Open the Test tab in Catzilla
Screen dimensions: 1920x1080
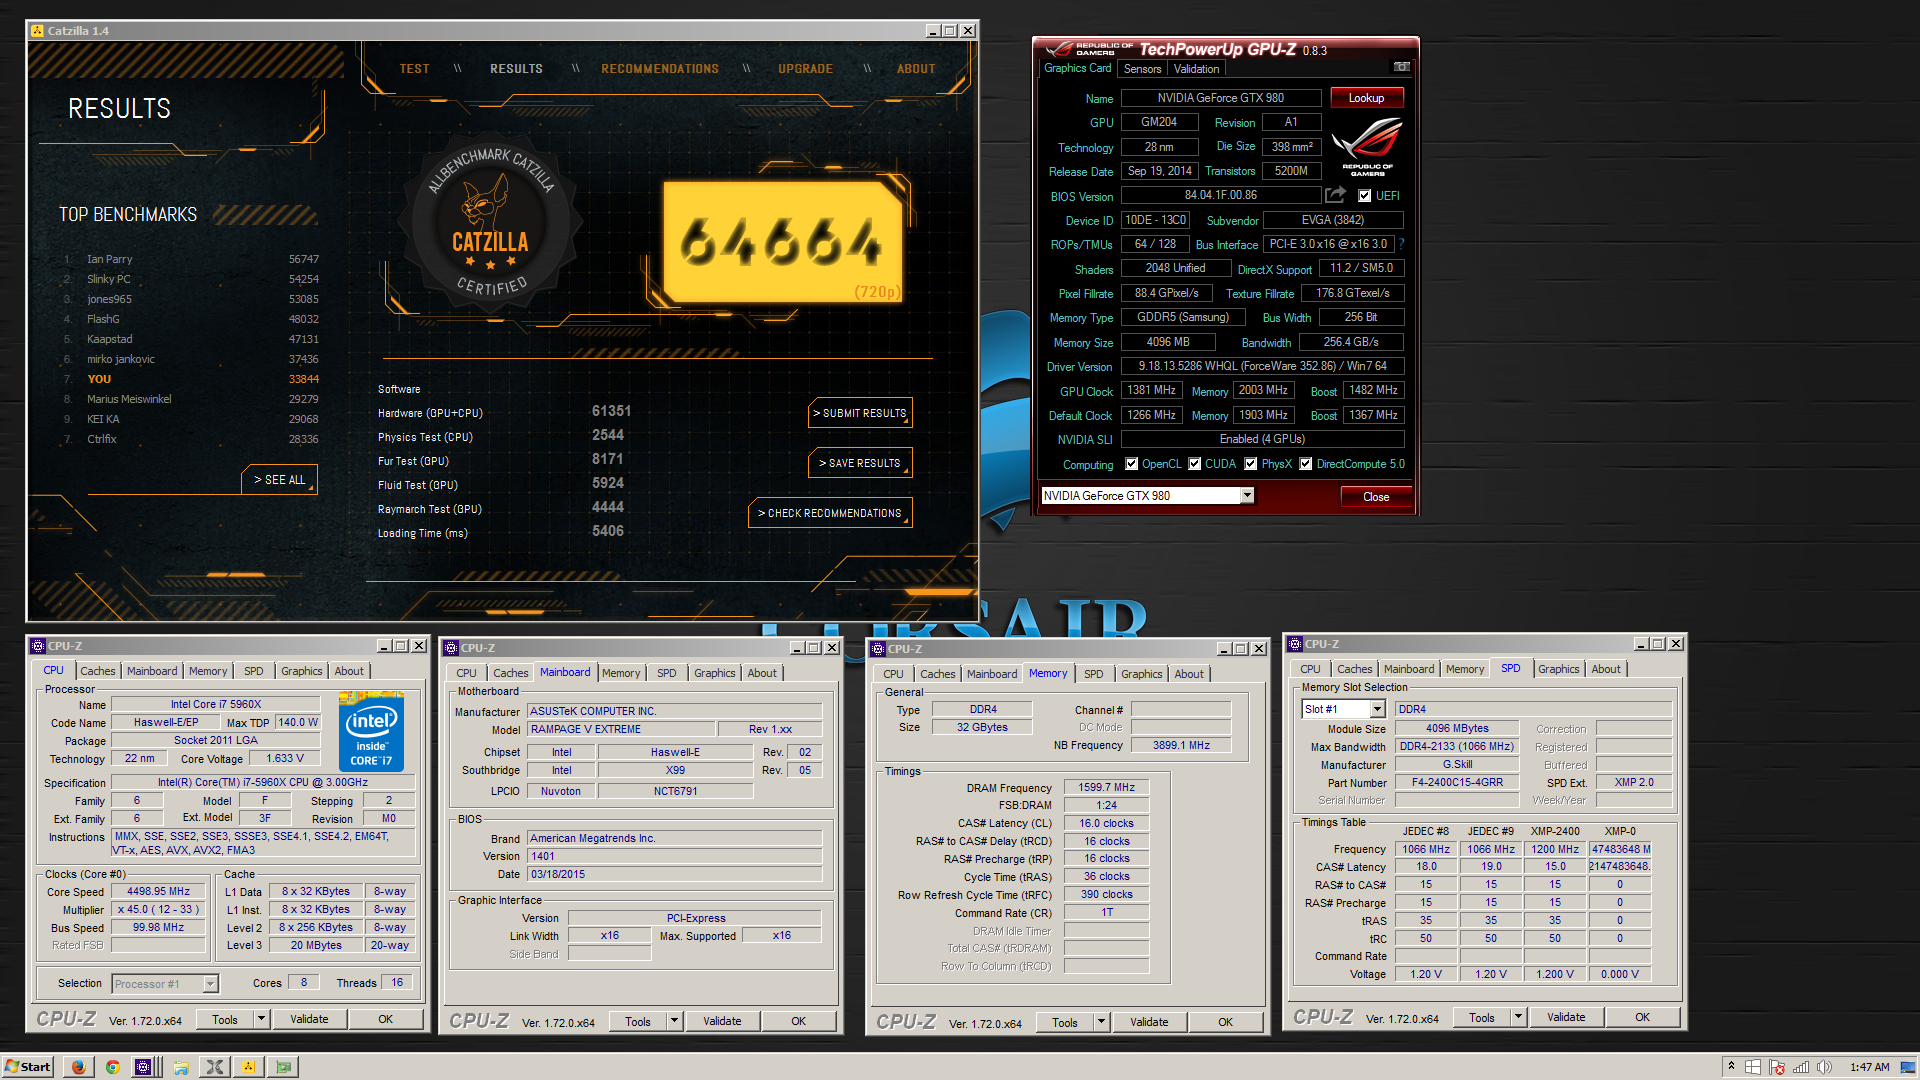click(414, 69)
